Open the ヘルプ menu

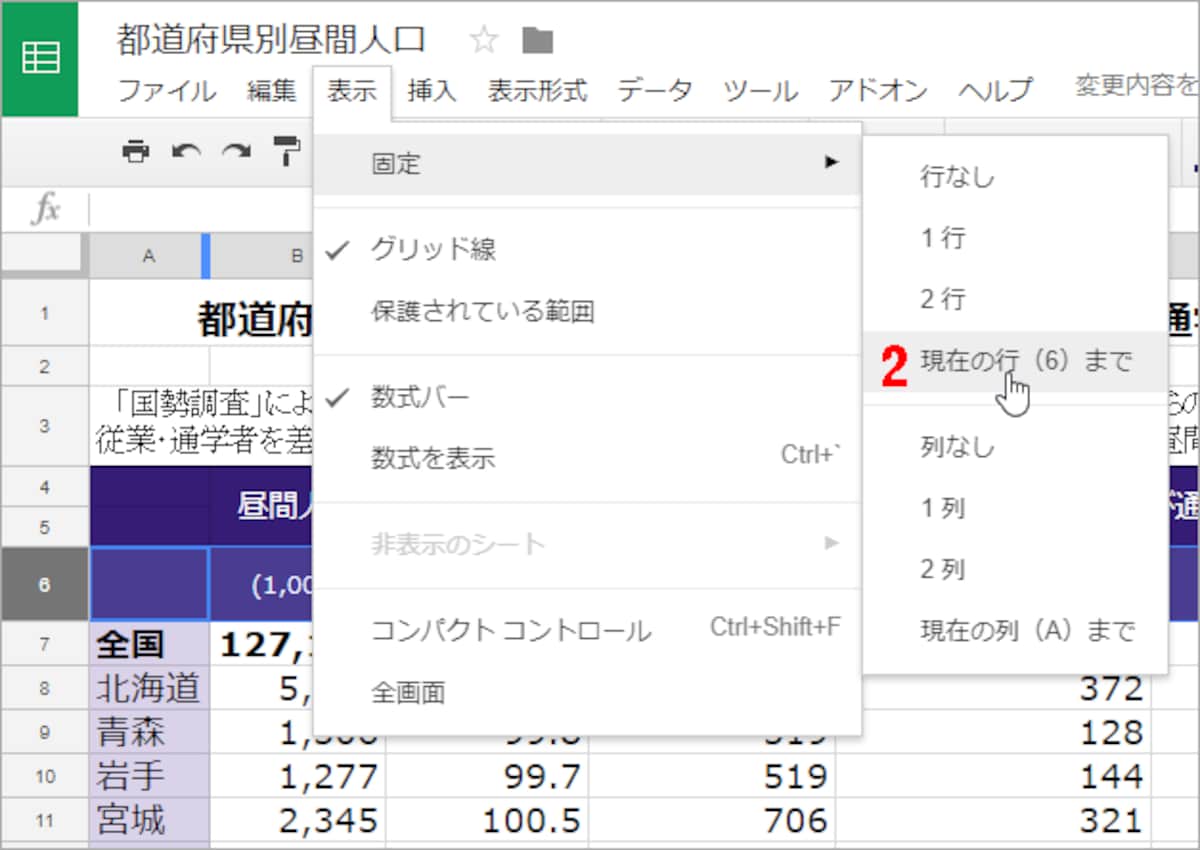pyautogui.click(x=995, y=91)
